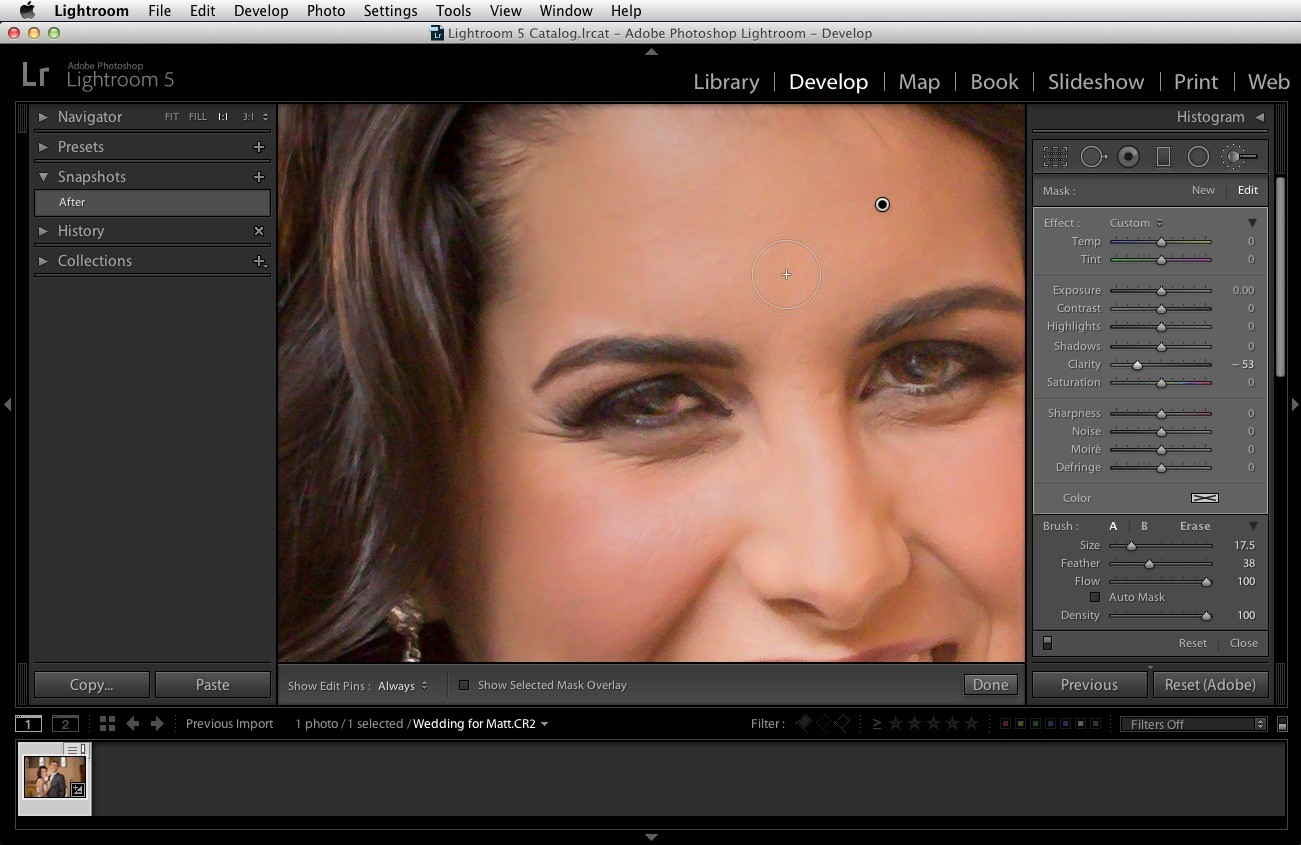Viewport: 1301px width, 845px height.
Task: Select the Graduated Filter tool icon
Action: click(x=1163, y=157)
